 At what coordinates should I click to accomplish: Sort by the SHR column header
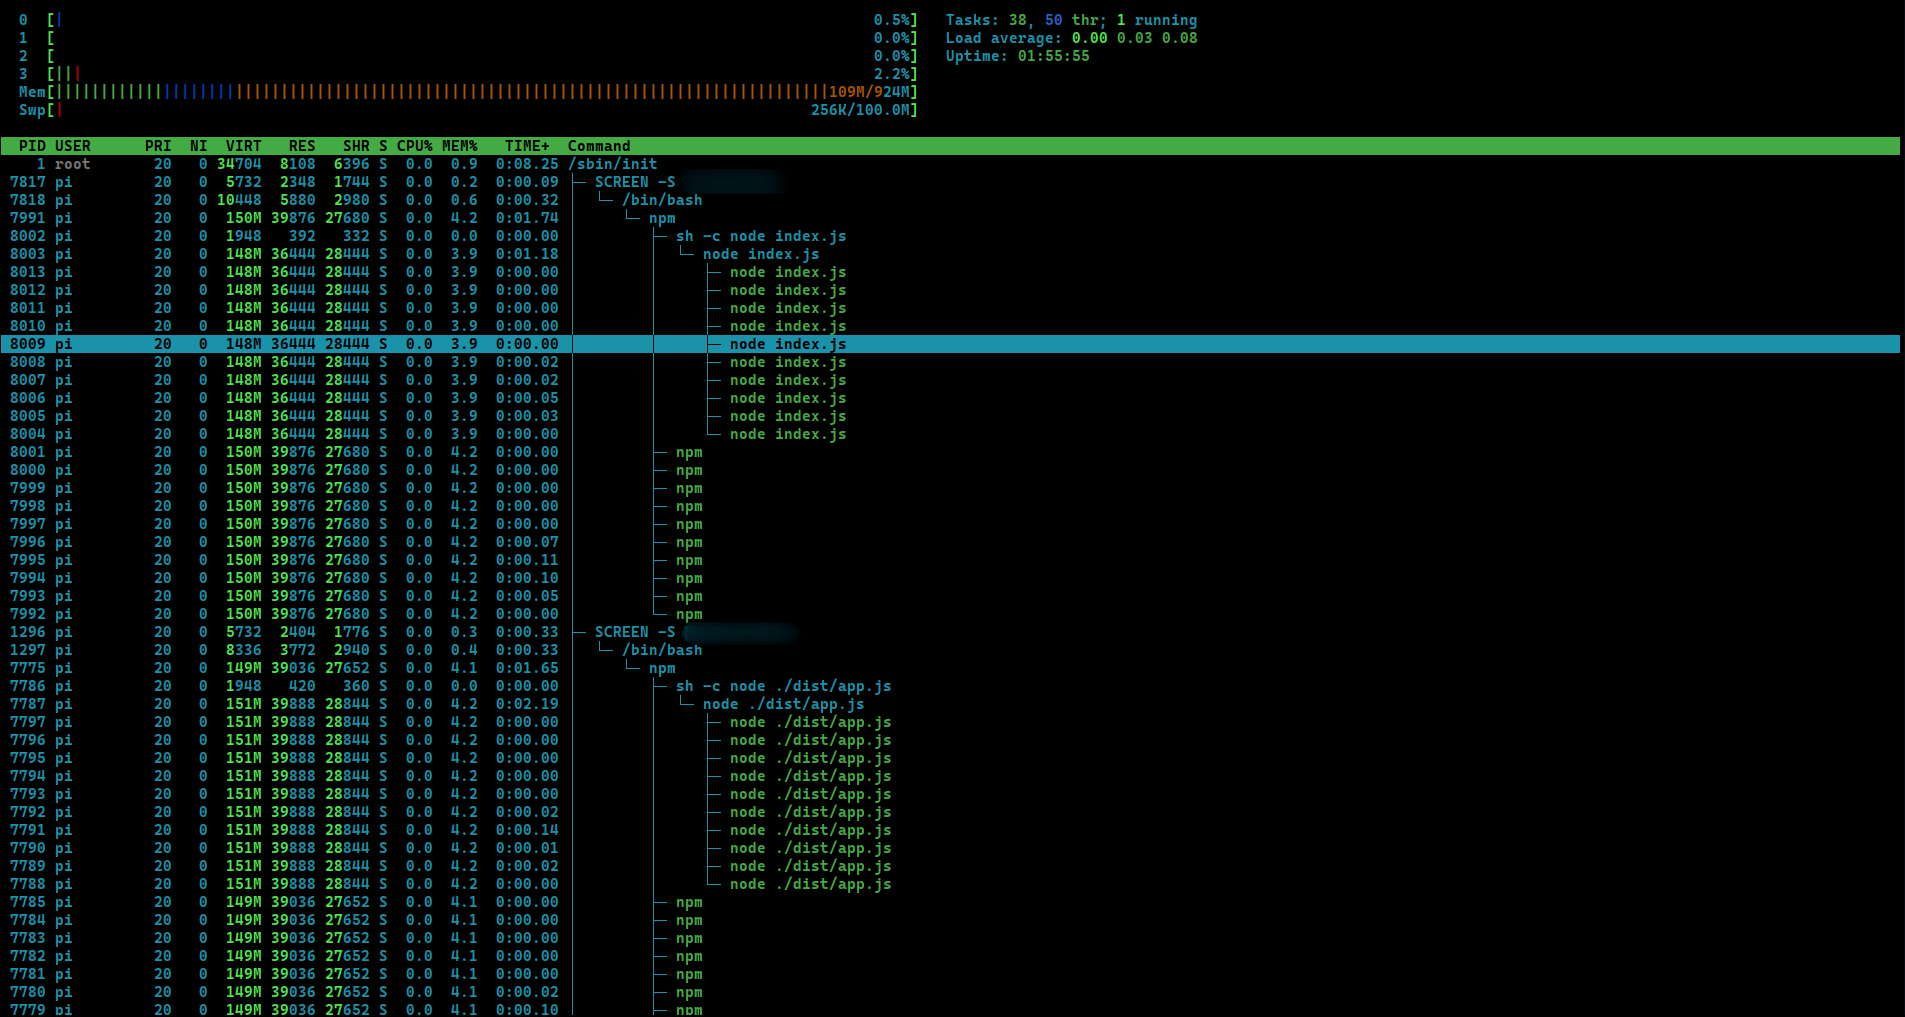[x=356, y=146]
